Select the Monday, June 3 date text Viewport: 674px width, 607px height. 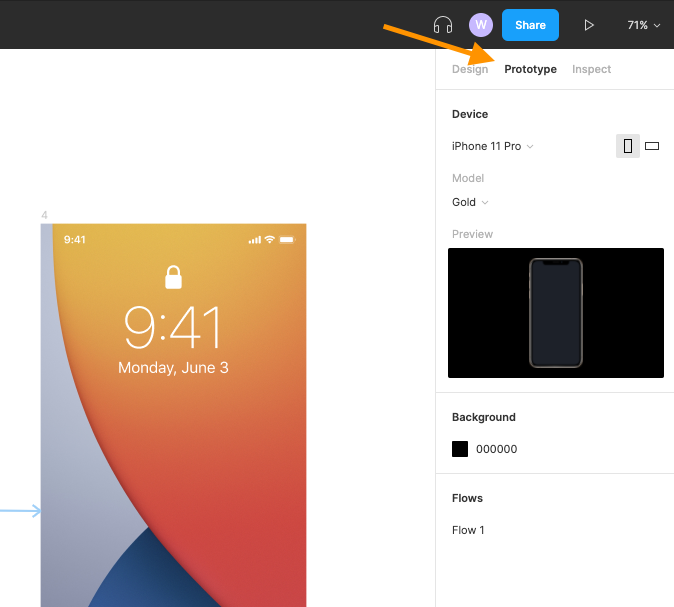pos(173,368)
